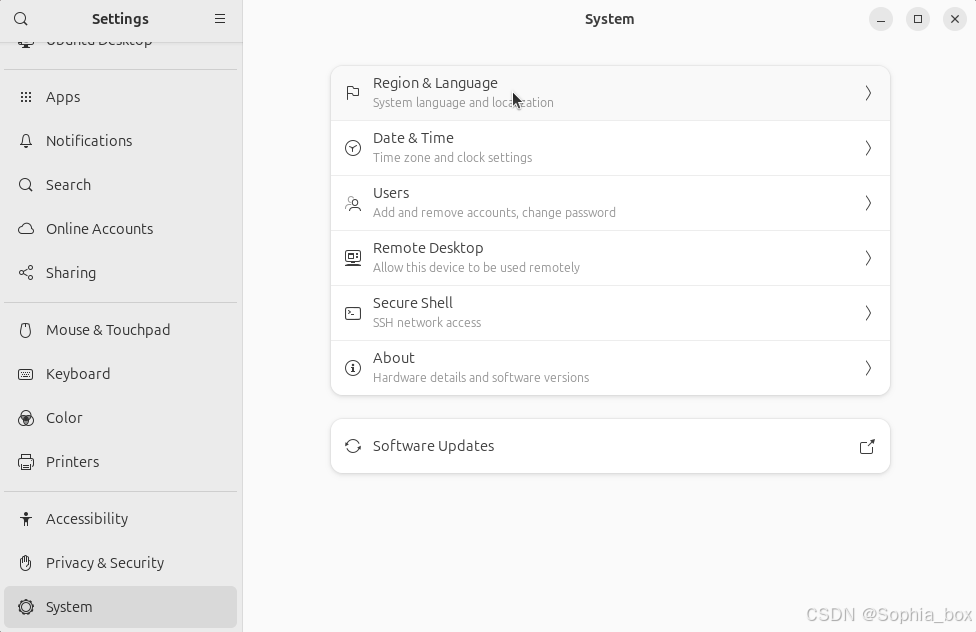
Task: Click the Software Updates refresh icon
Action: (x=353, y=446)
